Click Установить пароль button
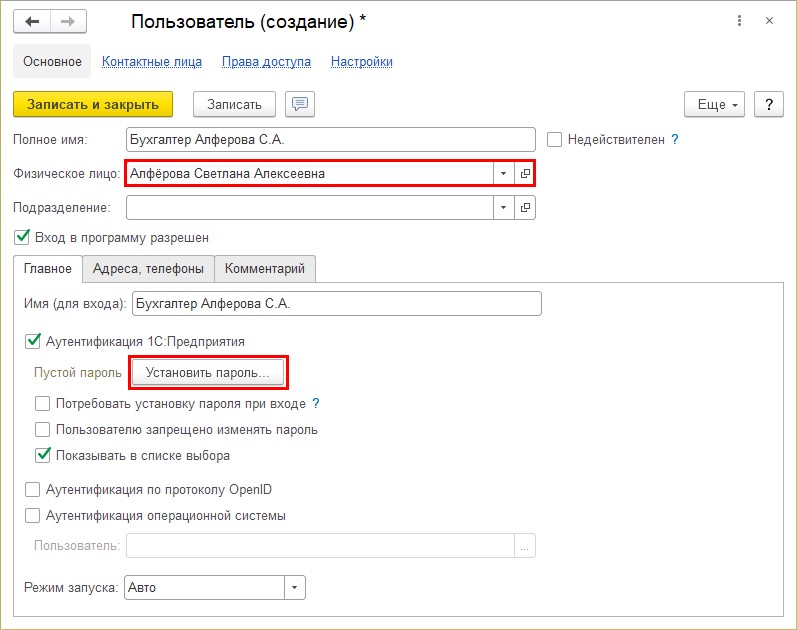Screen dimensions: 797x630 207,373
